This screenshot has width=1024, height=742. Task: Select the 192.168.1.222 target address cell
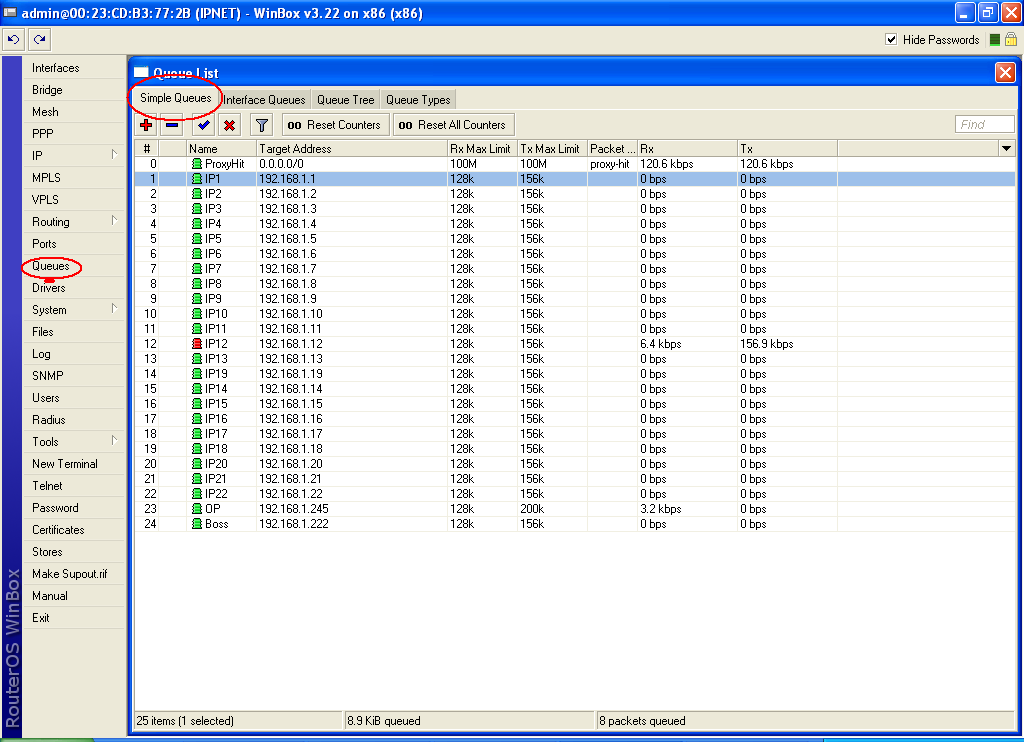tap(351, 524)
